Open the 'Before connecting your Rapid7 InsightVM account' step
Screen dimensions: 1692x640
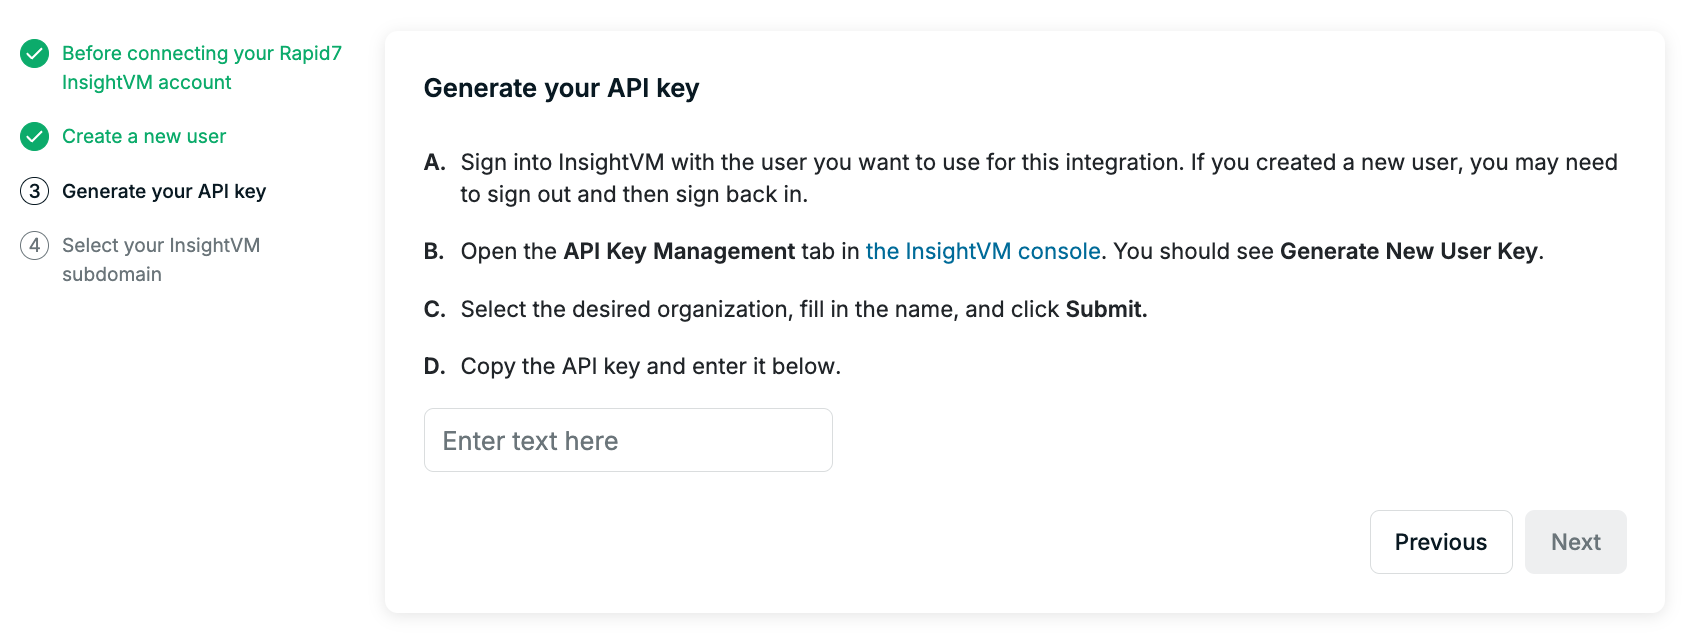pyautogui.click(x=202, y=68)
